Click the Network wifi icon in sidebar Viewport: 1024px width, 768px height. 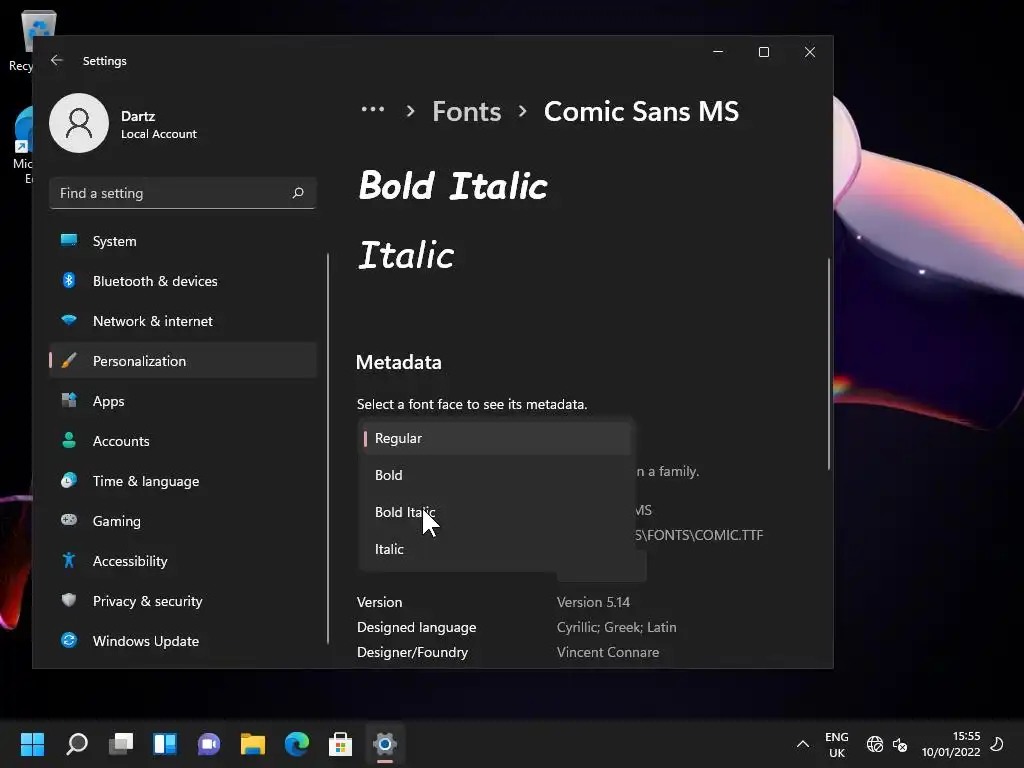[69, 320]
